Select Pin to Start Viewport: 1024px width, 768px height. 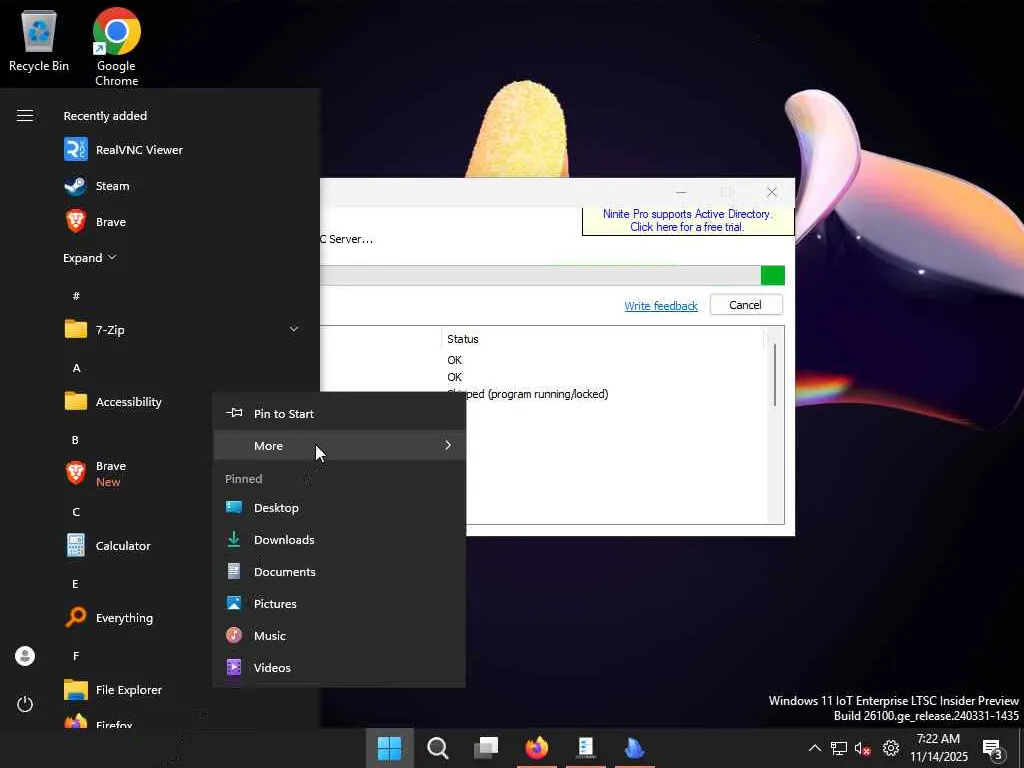pos(339,413)
